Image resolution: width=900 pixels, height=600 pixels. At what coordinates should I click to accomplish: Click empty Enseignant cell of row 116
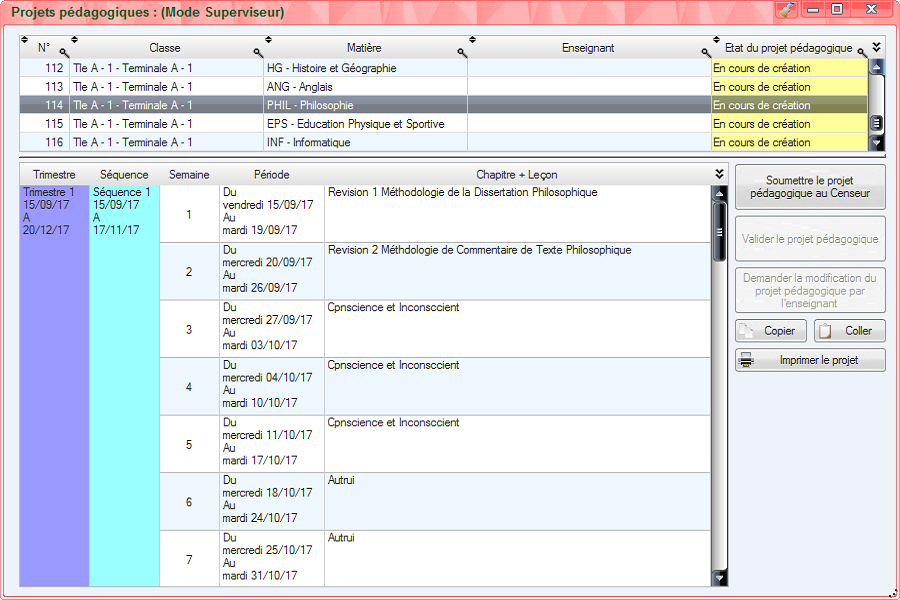[x=589, y=142]
